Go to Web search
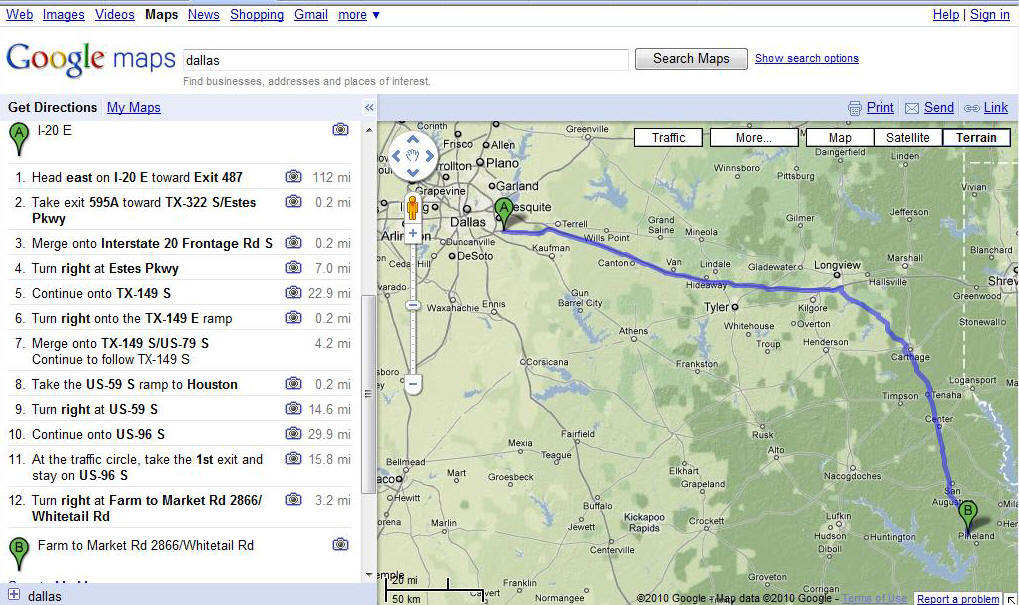Viewport: 1019px width, 605px height. [19, 14]
